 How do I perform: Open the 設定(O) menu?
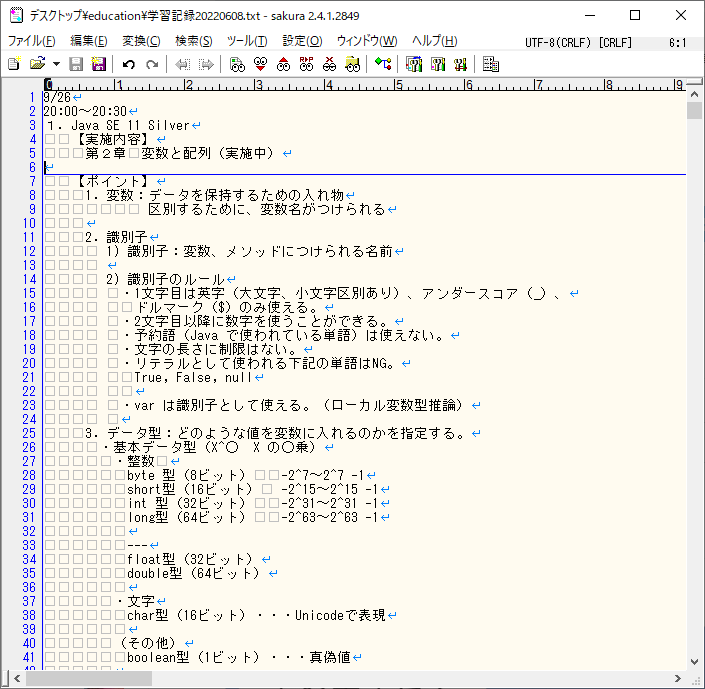point(302,41)
